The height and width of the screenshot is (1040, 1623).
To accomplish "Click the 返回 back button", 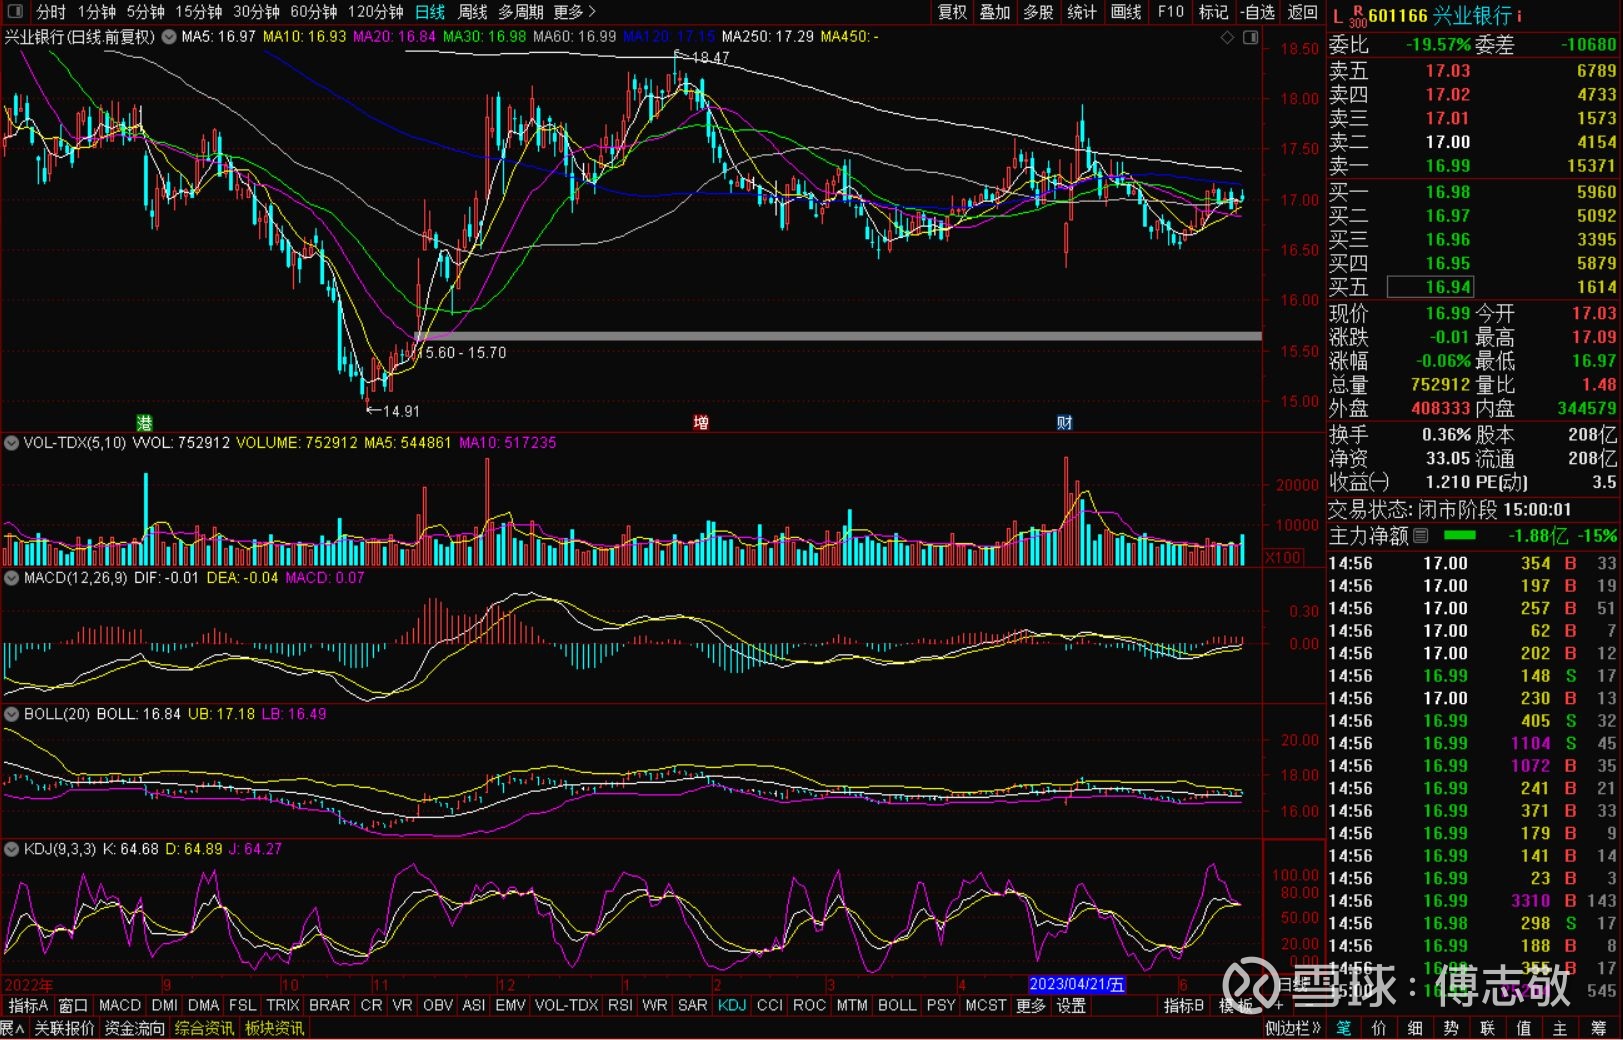I will click(x=1302, y=12).
